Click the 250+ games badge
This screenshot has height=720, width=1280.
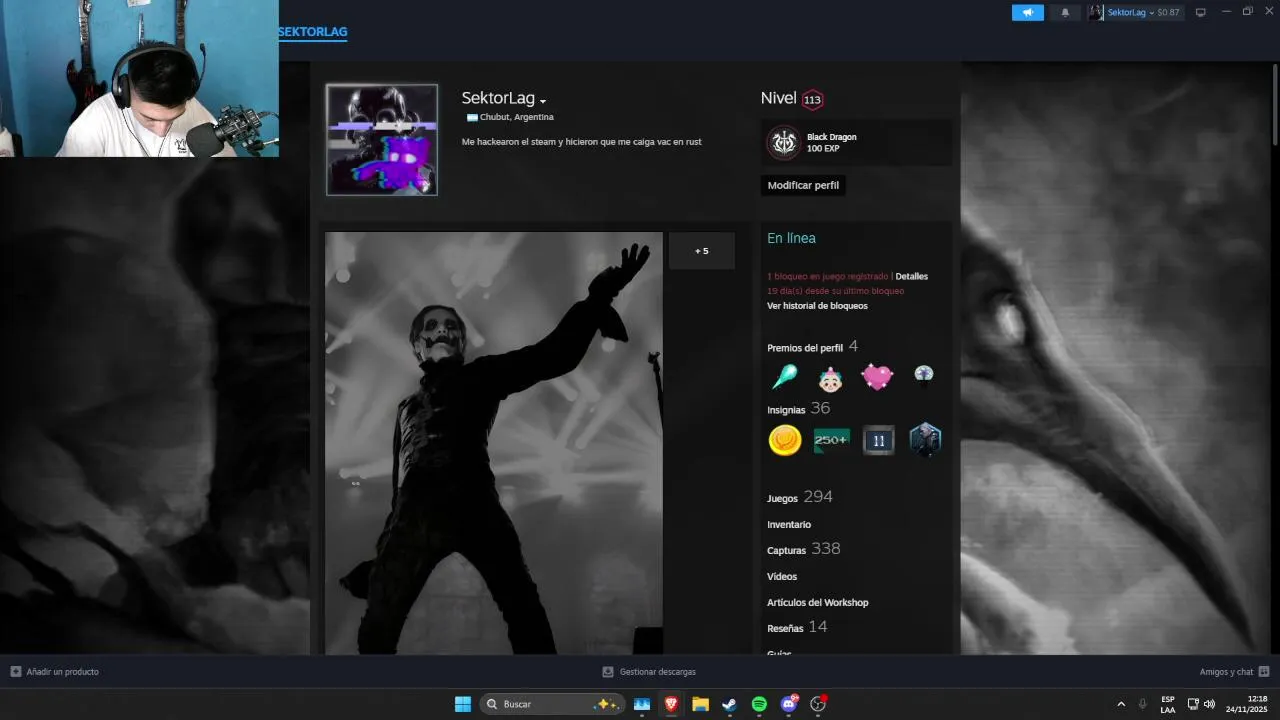click(x=832, y=440)
